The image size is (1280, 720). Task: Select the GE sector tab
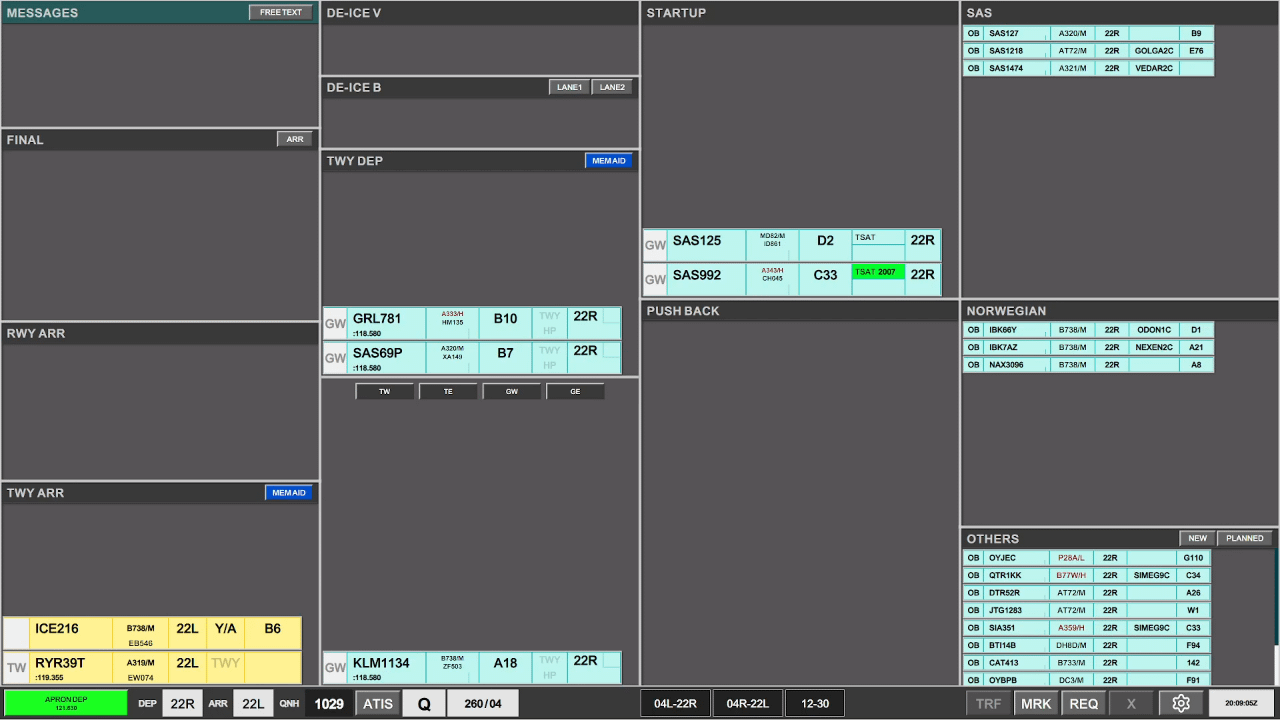pyautogui.click(x=575, y=391)
